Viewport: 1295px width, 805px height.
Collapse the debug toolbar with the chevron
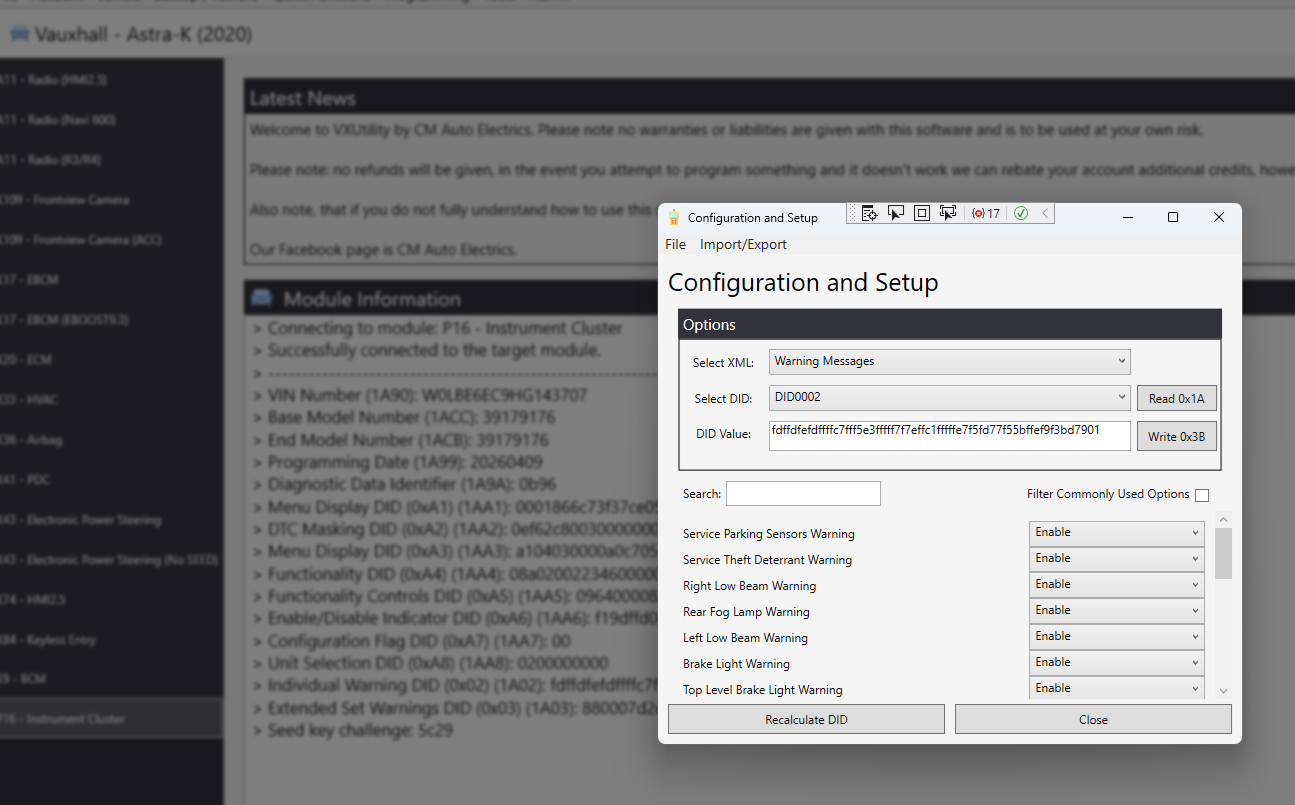1045,213
